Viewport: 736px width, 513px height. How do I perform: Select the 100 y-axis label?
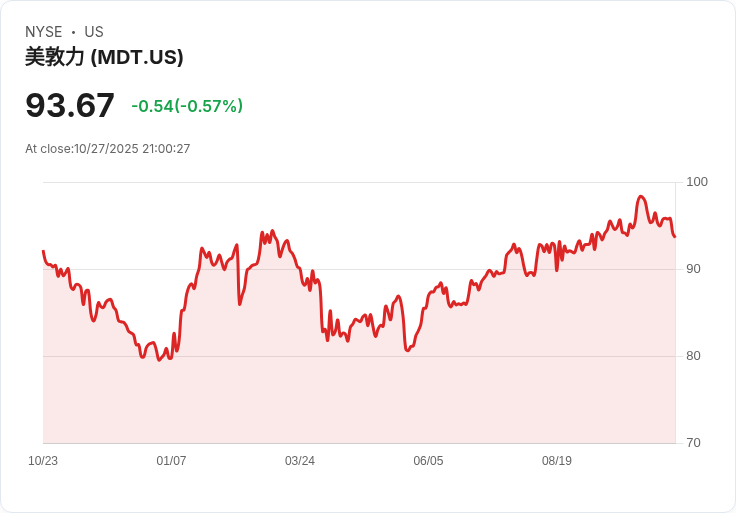click(x=697, y=182)
